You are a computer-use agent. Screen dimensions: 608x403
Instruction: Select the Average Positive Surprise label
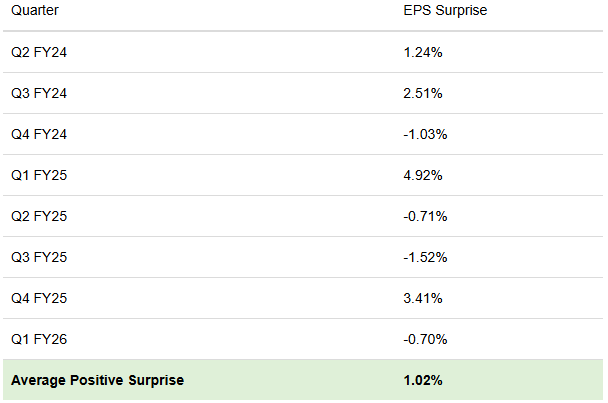point(98,380)
